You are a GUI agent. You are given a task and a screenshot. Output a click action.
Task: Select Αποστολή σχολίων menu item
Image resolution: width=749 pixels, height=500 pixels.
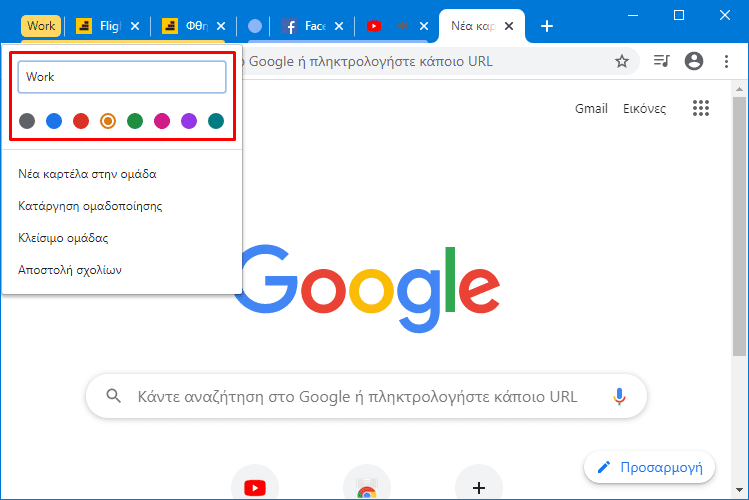pyautogui.click(x=122, y=270)
